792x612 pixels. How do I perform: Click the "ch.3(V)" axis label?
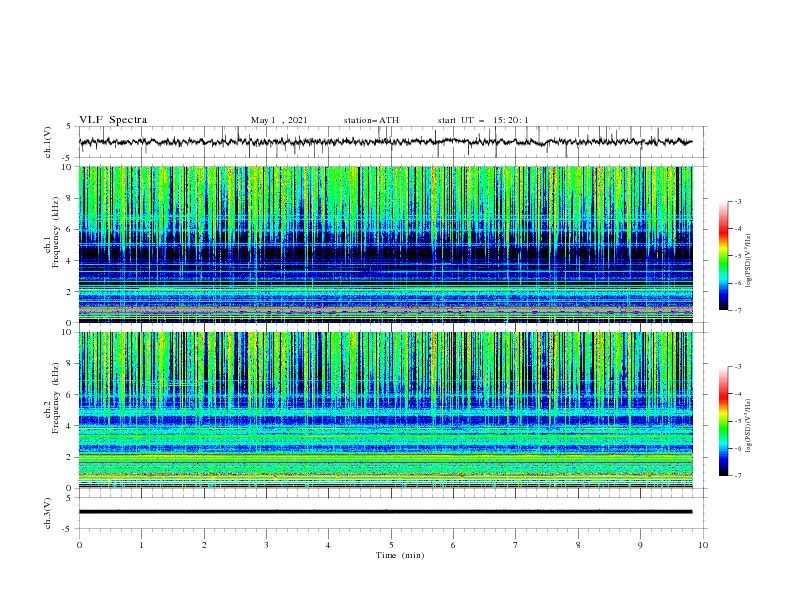point(48,513)
